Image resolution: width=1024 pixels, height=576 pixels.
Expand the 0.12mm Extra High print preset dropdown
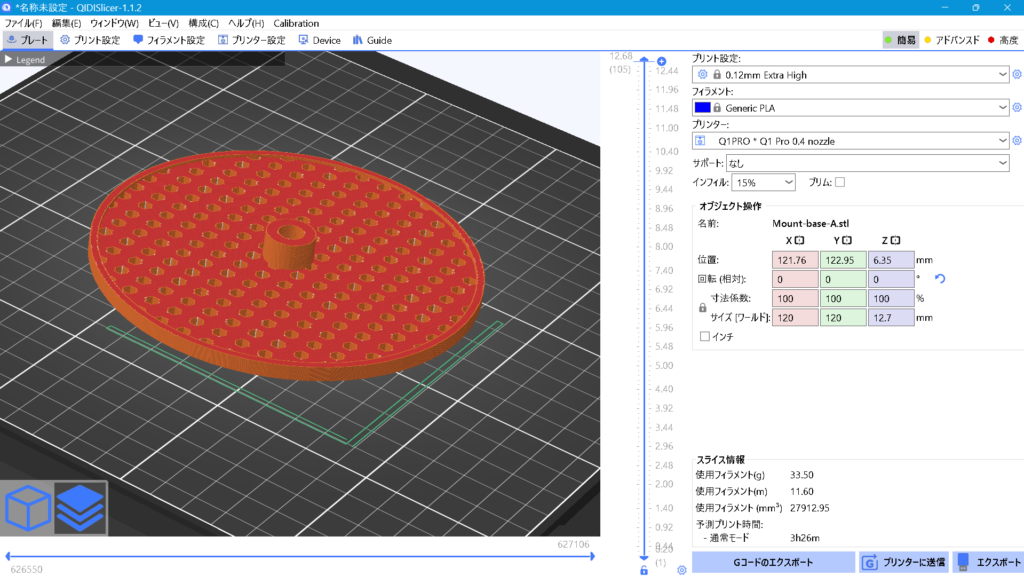coord(1003,74)
